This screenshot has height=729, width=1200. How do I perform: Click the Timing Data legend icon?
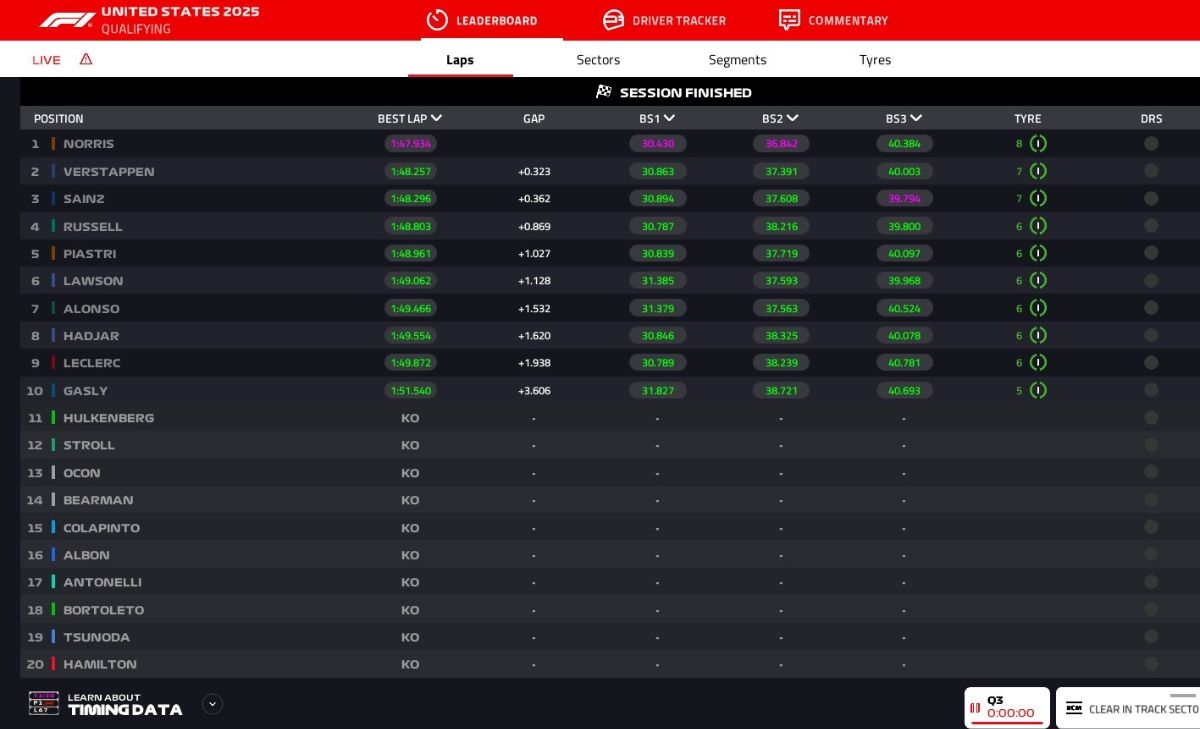pyautogui.click(x=44, y=703)
